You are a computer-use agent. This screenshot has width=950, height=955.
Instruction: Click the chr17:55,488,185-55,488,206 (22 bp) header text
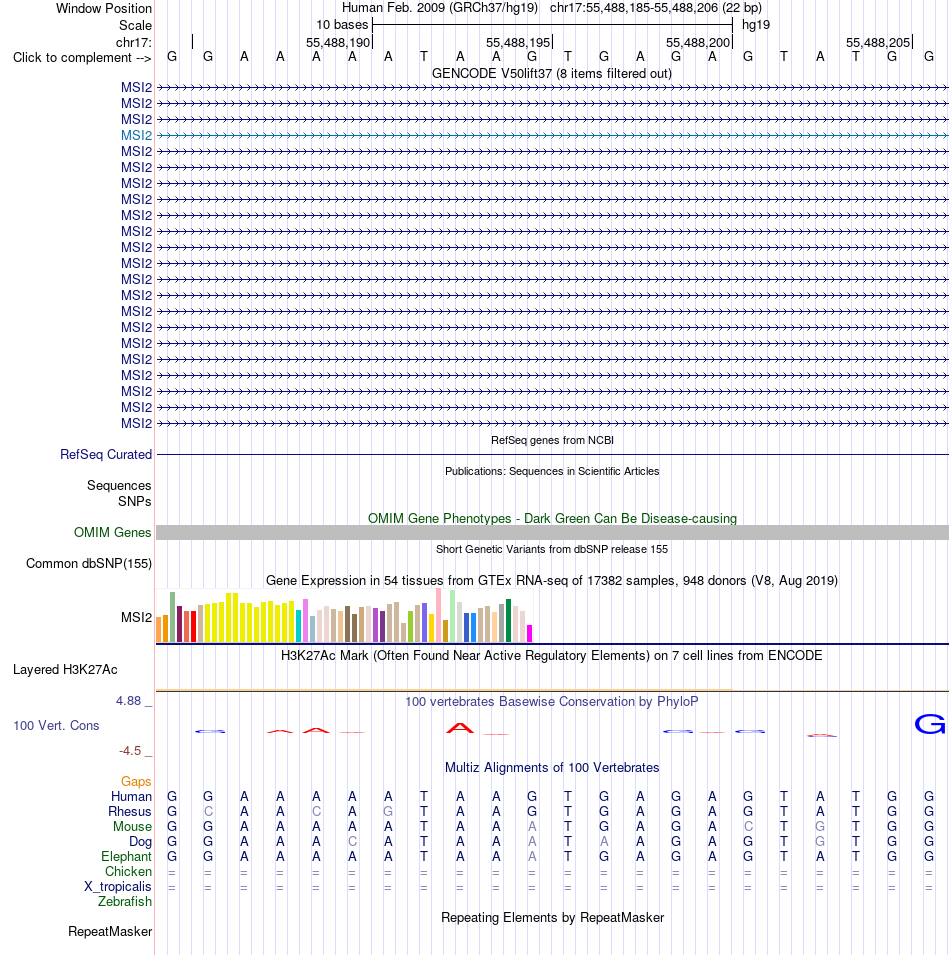point(656,8)
